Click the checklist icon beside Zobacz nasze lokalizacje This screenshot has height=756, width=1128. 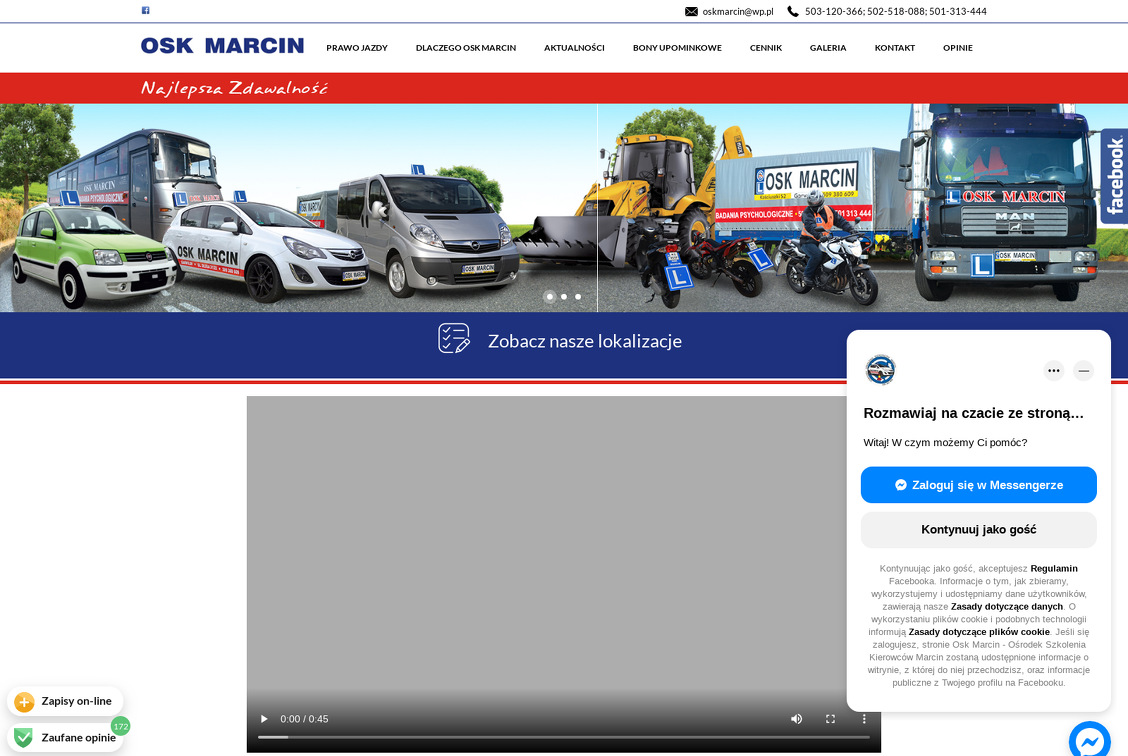(x=454, y=338)
